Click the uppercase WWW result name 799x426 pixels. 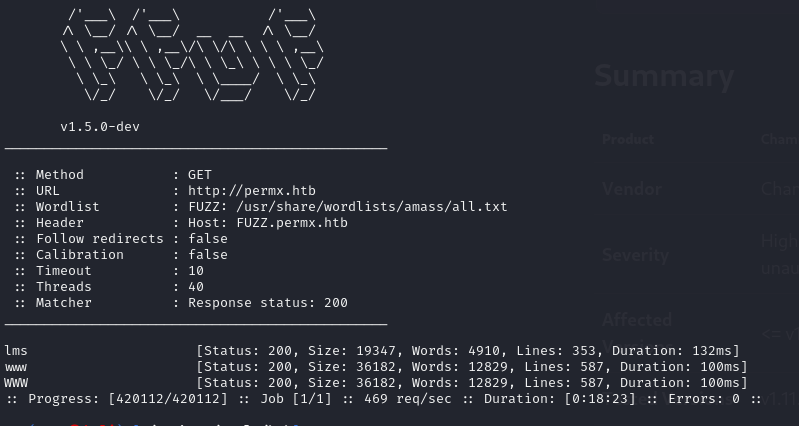16,383
